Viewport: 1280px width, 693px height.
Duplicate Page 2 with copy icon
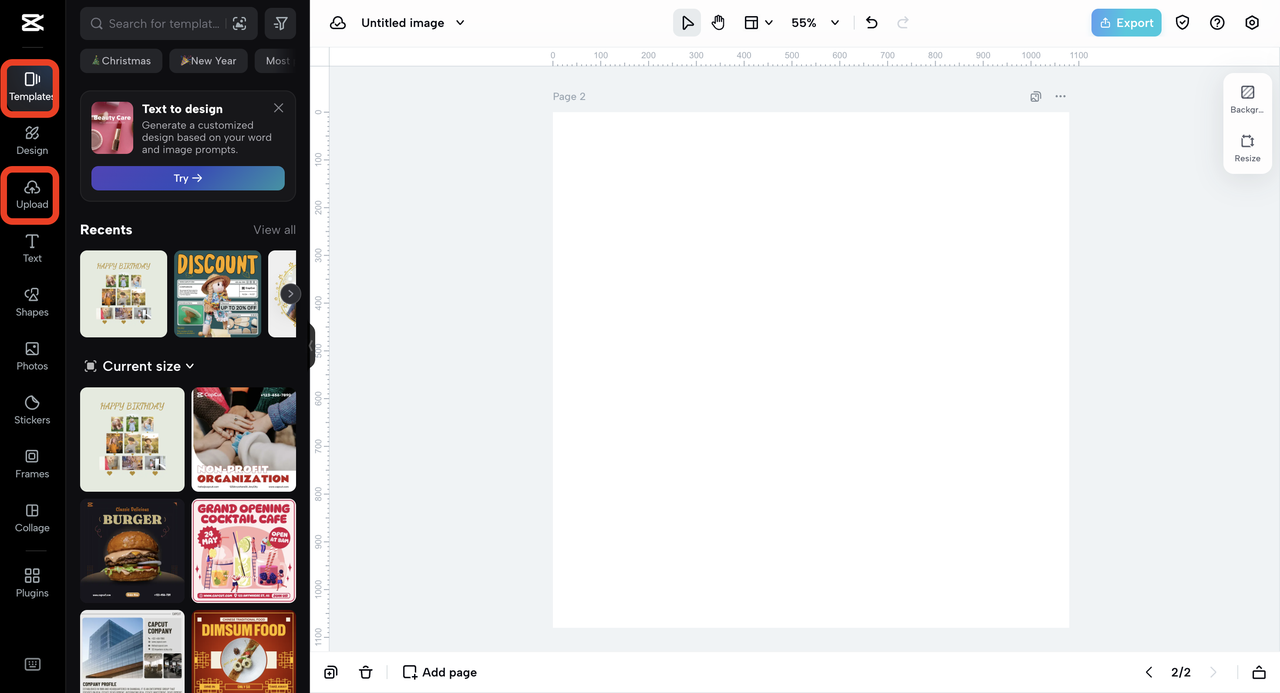(x=1036, y=97)
